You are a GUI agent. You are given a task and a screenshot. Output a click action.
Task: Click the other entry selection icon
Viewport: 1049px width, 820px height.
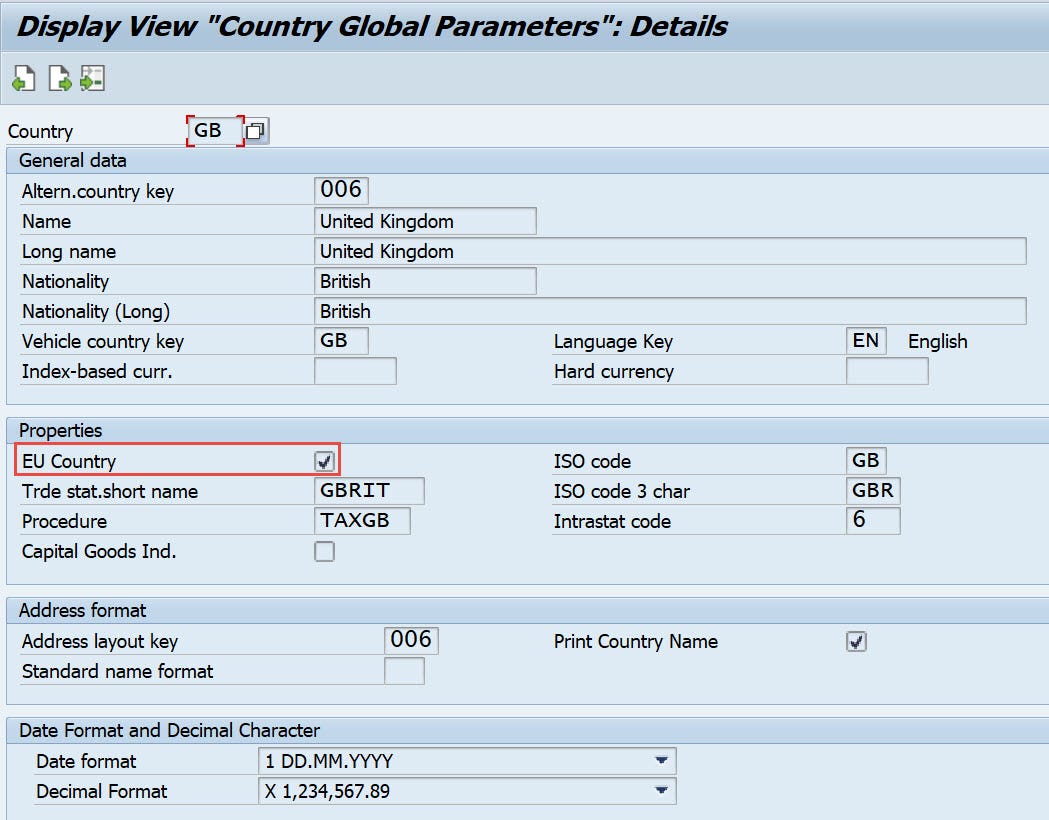pos(92,78)
